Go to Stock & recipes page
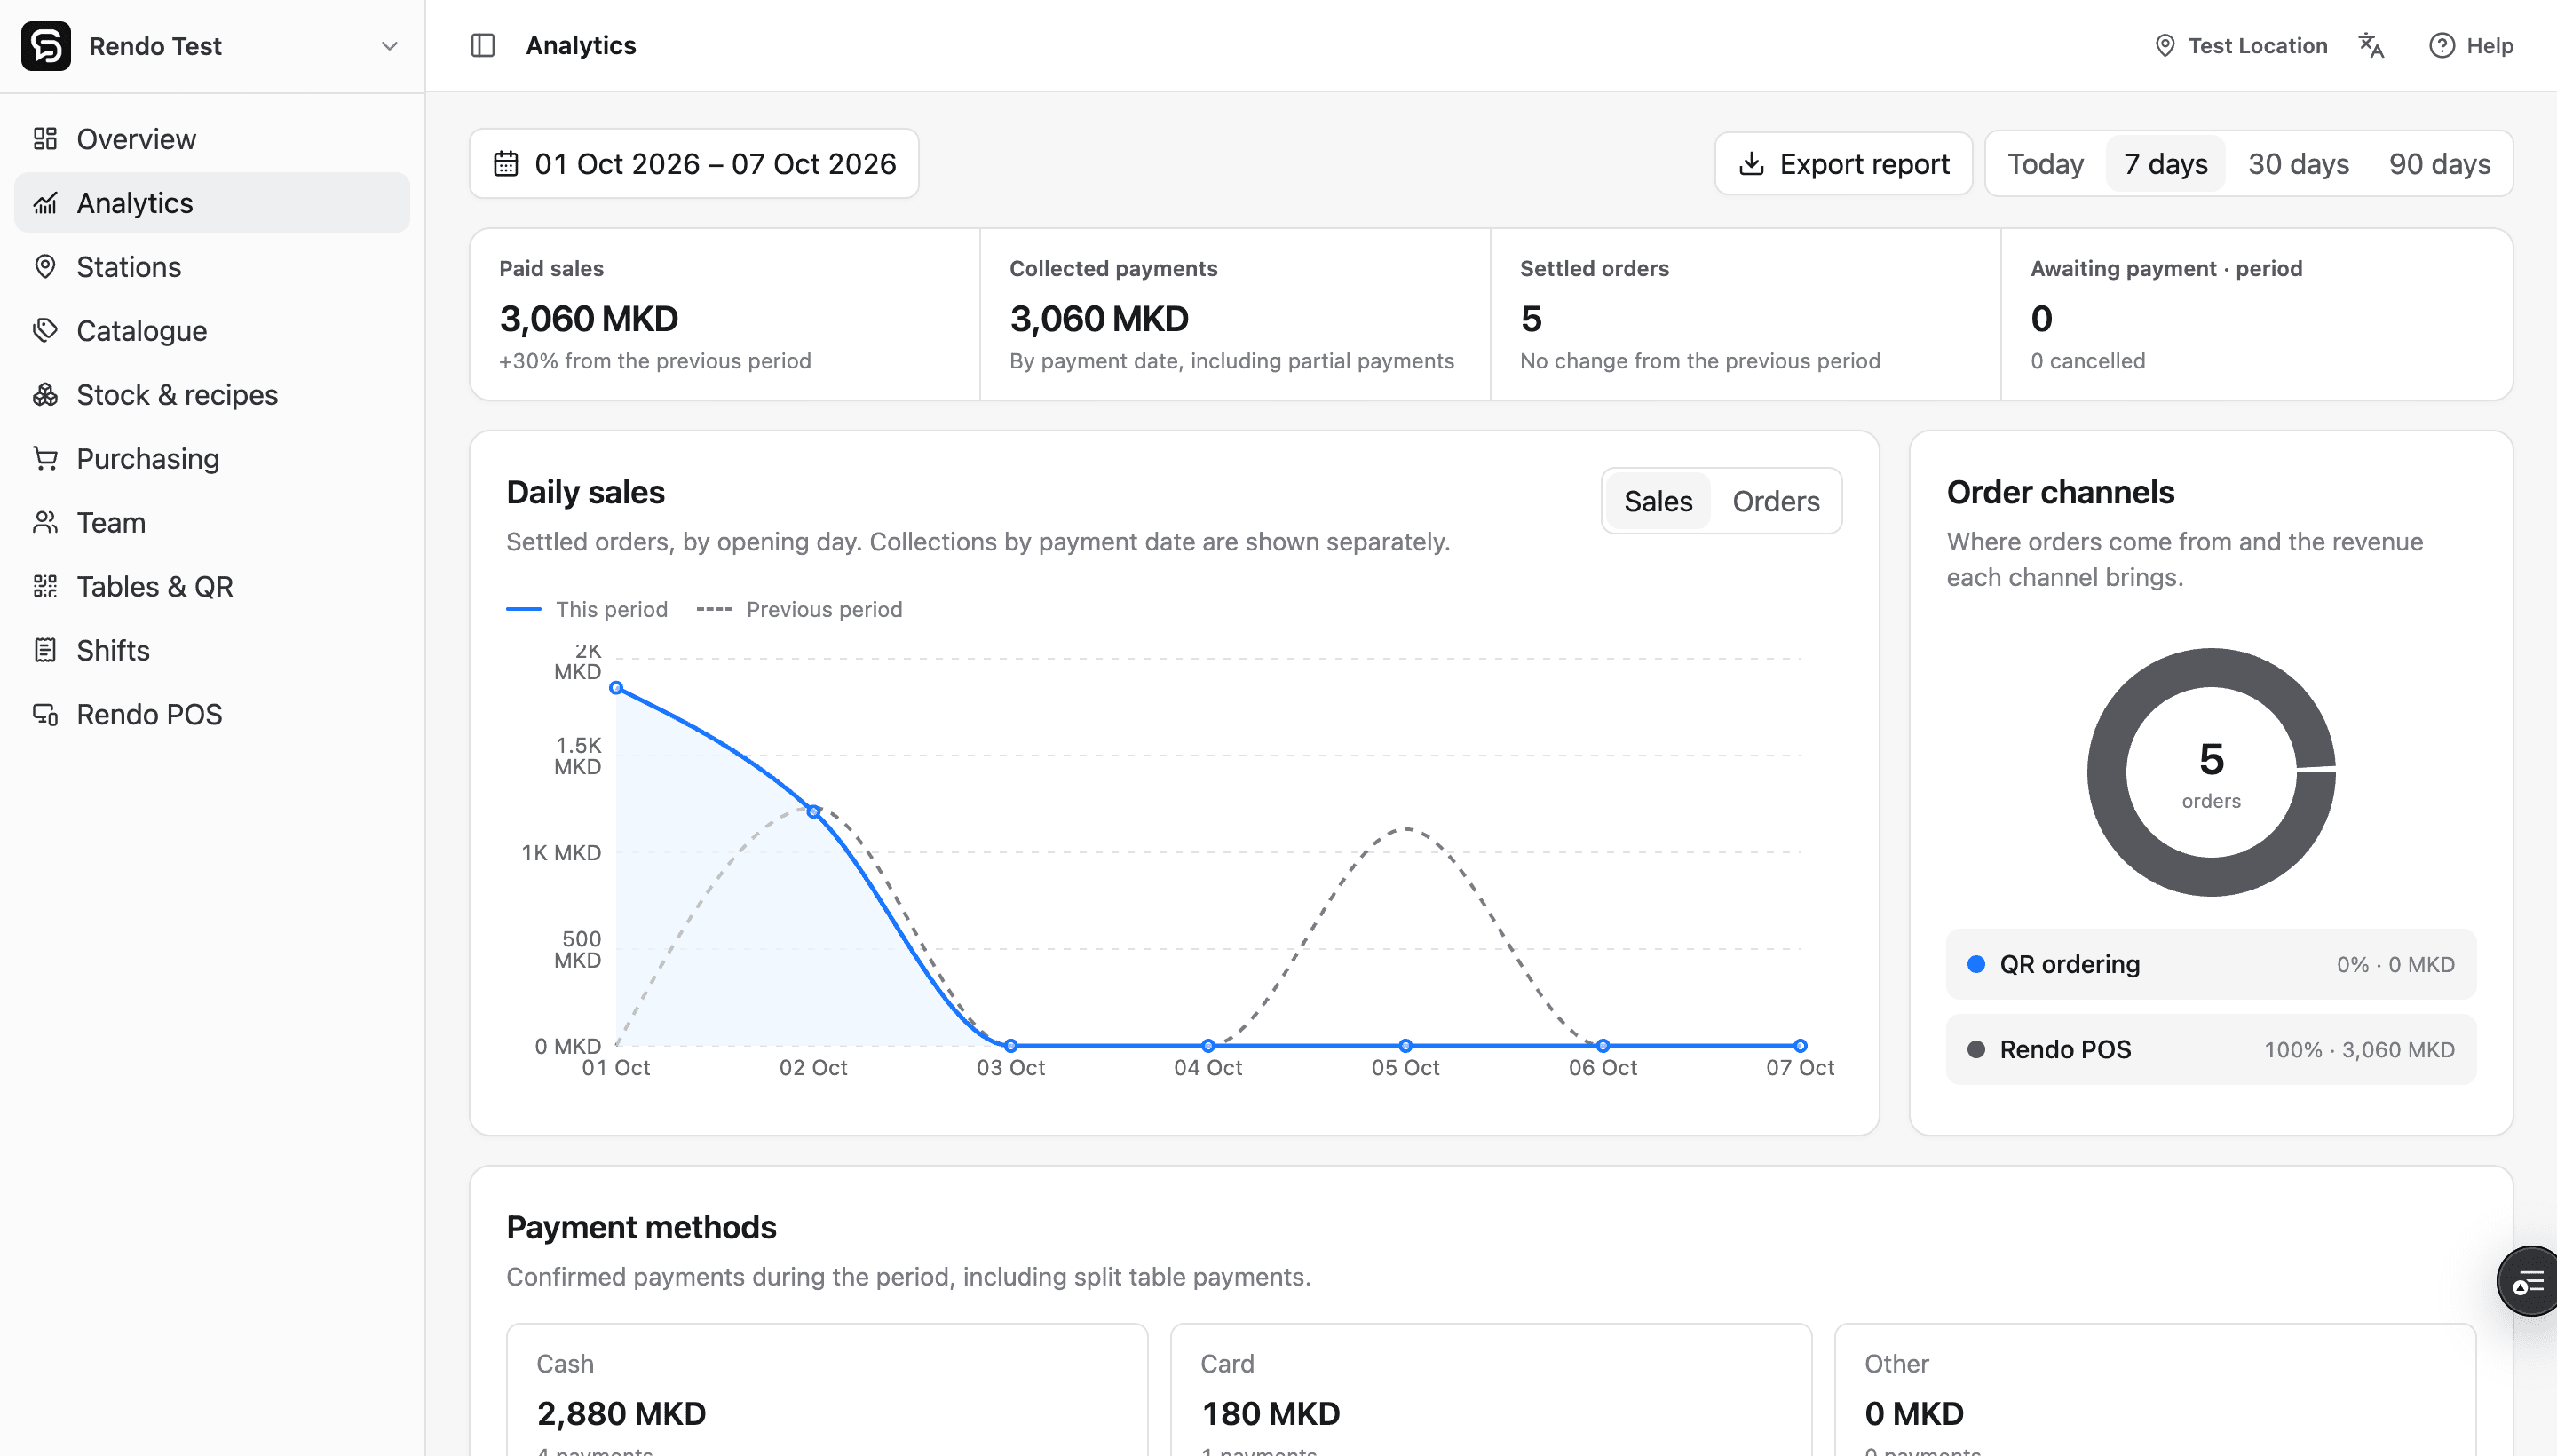Screen dimensions: 2557x1456 [x=212, y=395]
